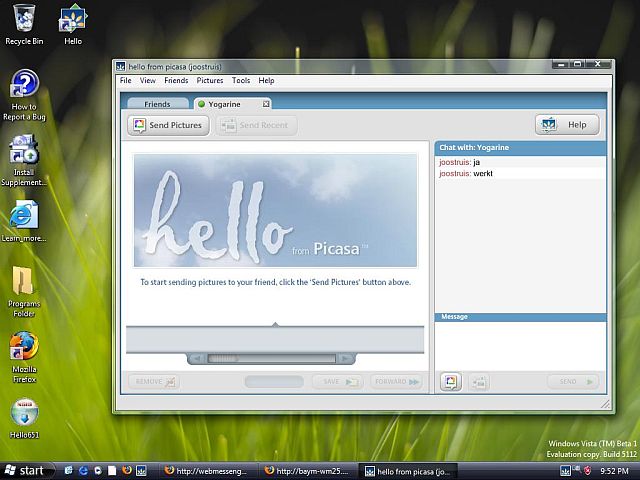Open the Hello desktop shortcut
The width and height of the screenshot is (640, 480).
(x=73, y=25)
